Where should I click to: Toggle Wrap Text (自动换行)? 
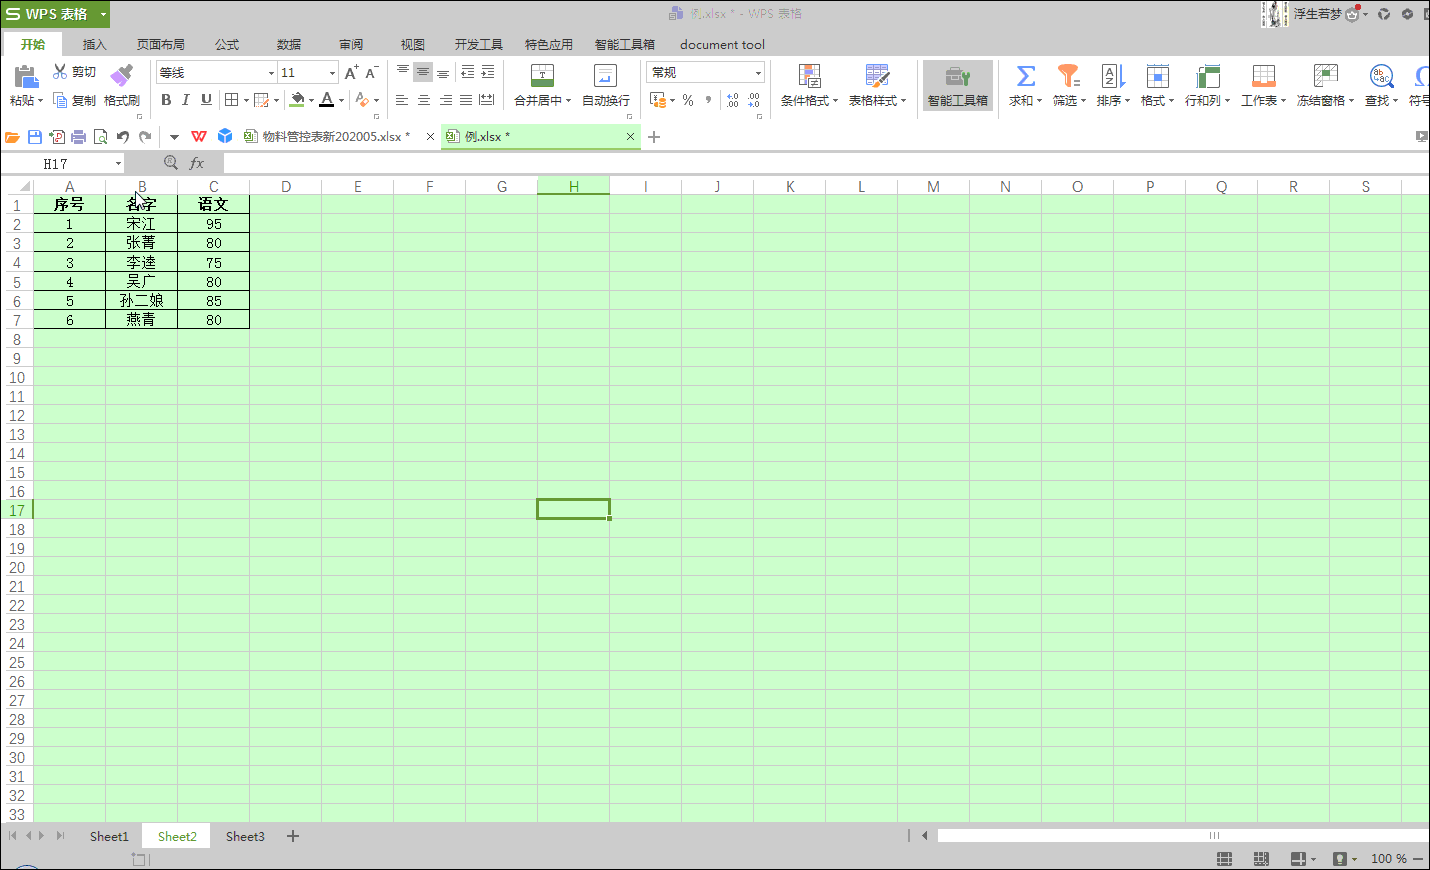coord(606,85)
